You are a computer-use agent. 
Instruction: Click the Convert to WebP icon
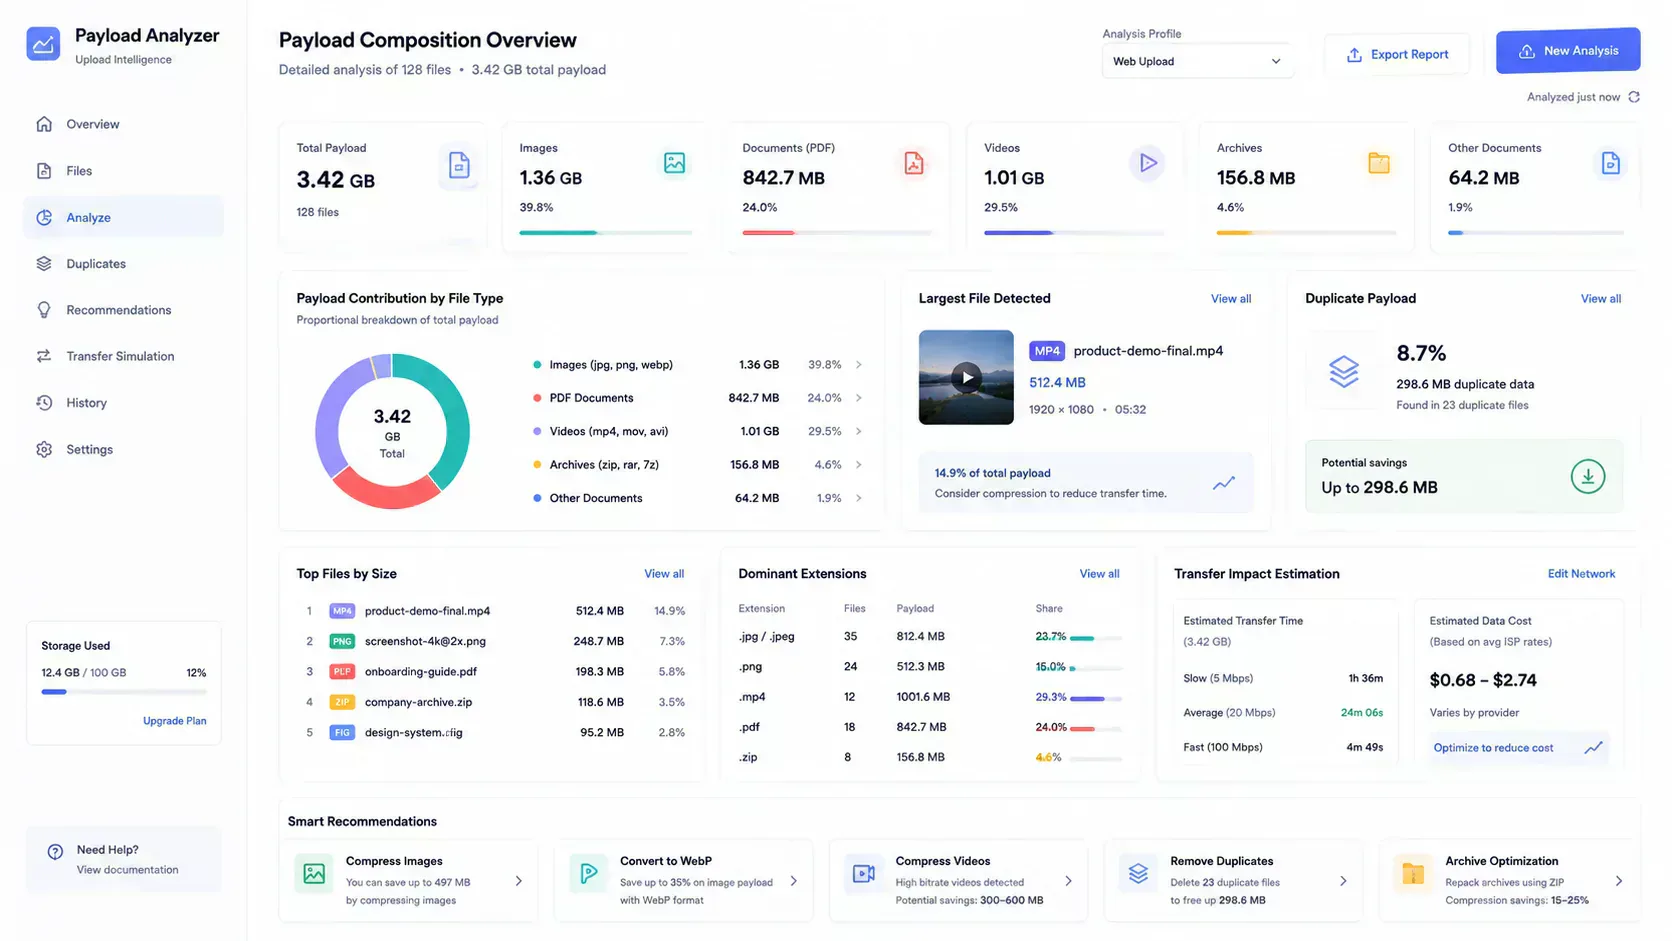[588, 873]
